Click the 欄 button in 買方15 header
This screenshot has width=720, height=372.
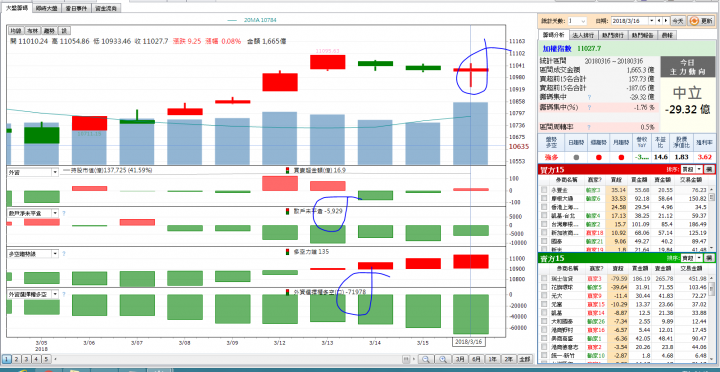click(x=709, y=169)
